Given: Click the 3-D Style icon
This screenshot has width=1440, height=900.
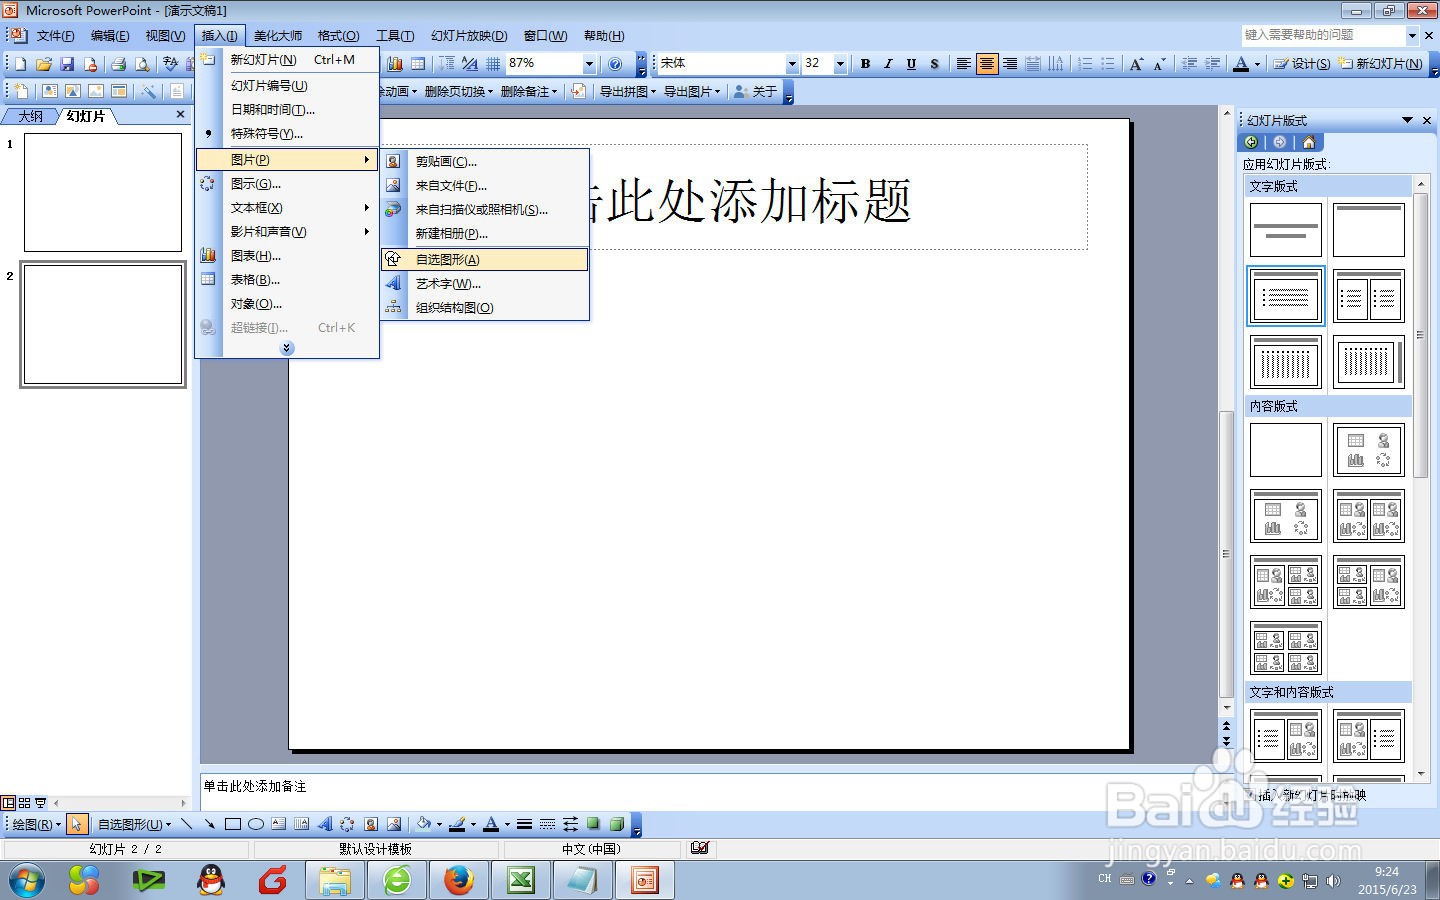Looking at the screenshot, I should pos(617,824).
